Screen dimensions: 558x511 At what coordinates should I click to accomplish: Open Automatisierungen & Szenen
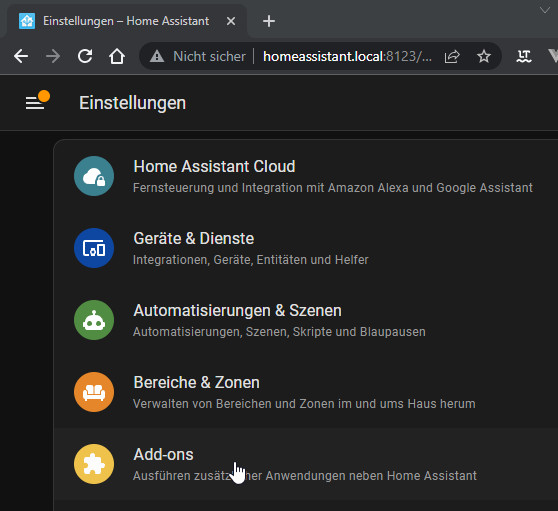point(306,320)
